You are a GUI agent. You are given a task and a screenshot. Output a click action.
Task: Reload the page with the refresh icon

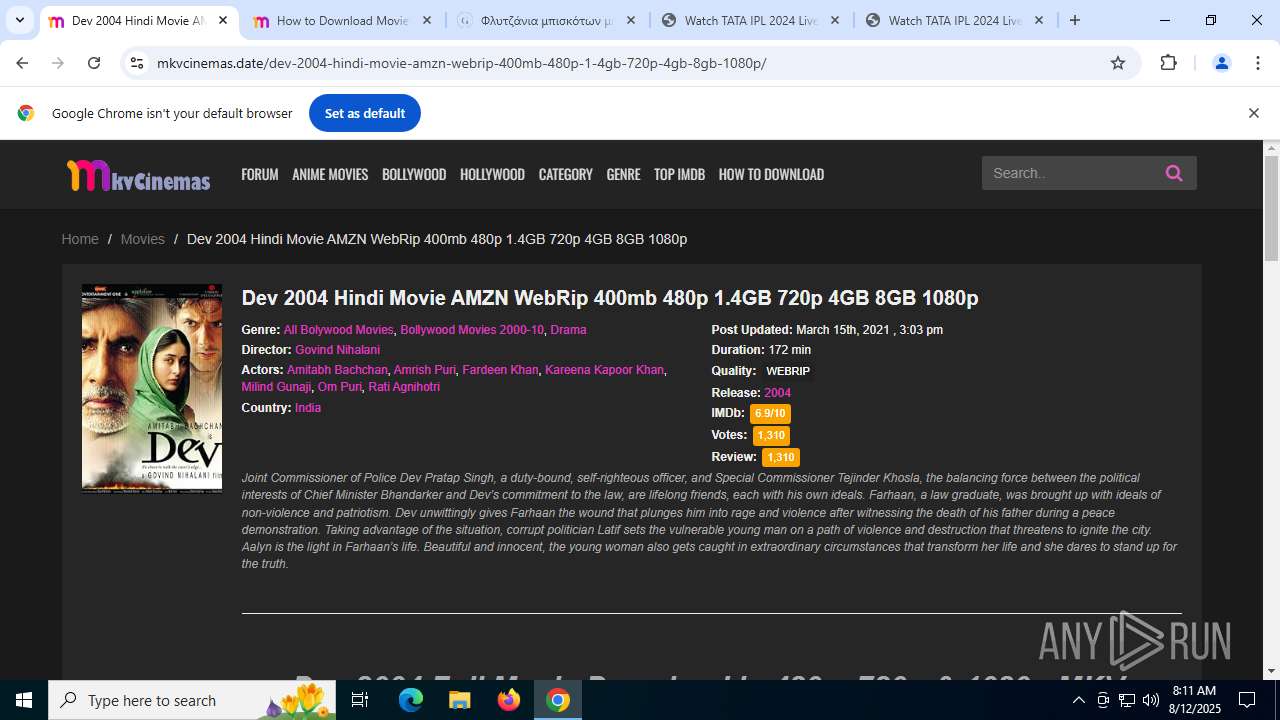tap(94, 63)
